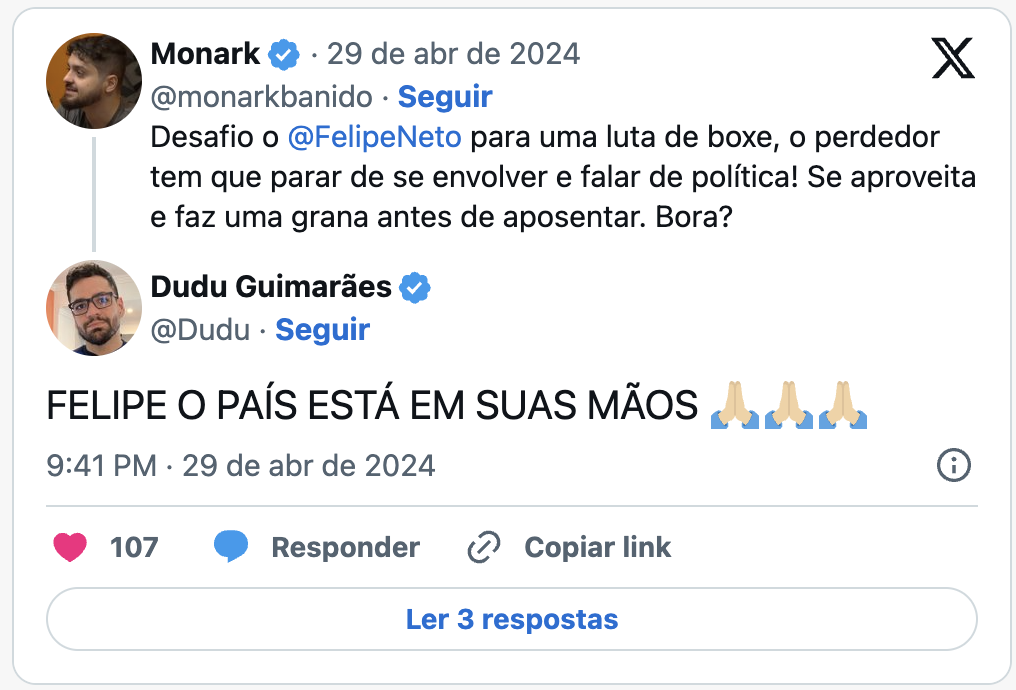This screenshot has height=690, width=1016.
Task: Click the 107 likes count
Action: [134, 548]
